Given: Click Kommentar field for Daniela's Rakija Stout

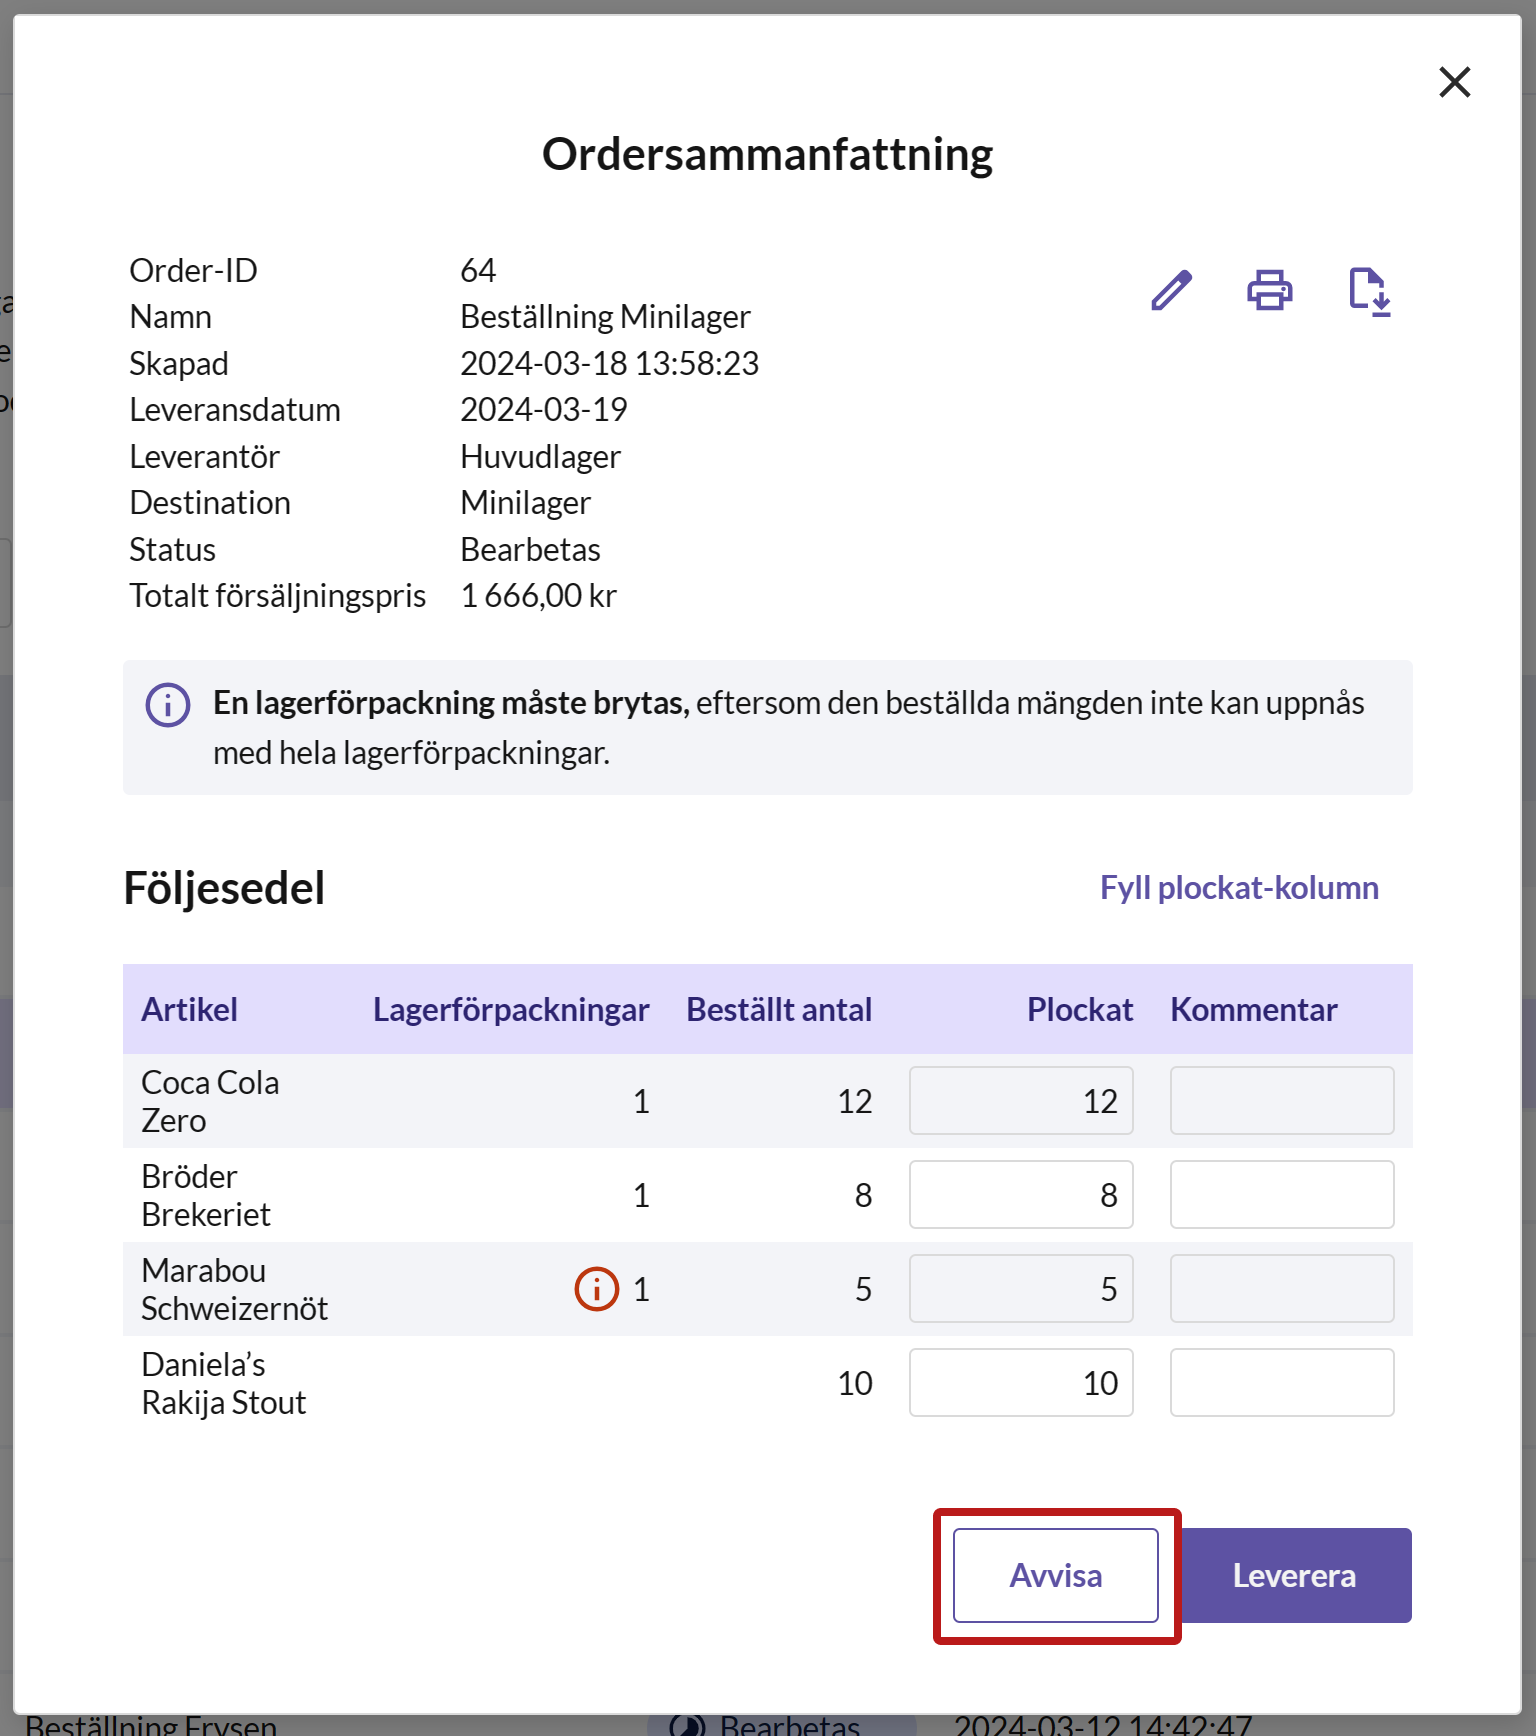Looking at the screenshot, I should (1282, 1382).
